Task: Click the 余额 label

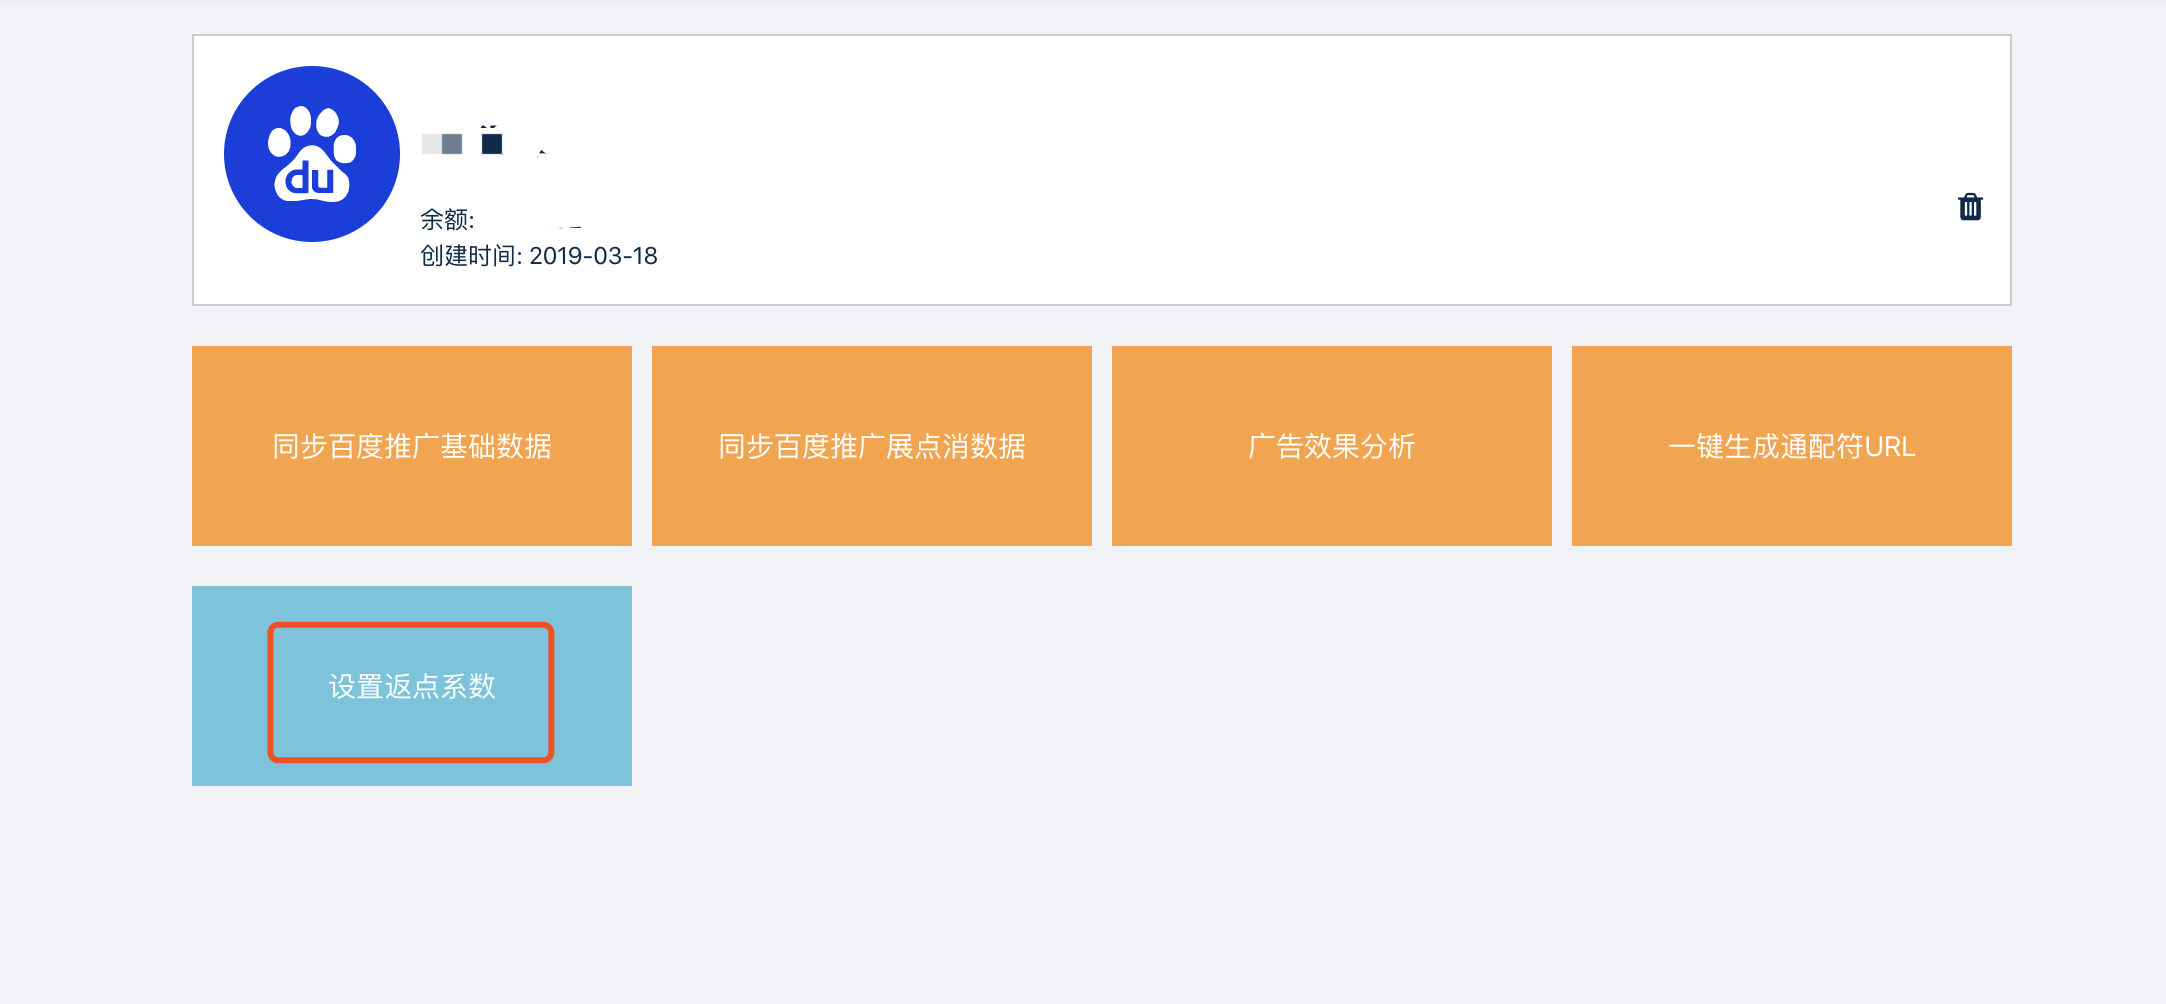Action: click(446, 220)
